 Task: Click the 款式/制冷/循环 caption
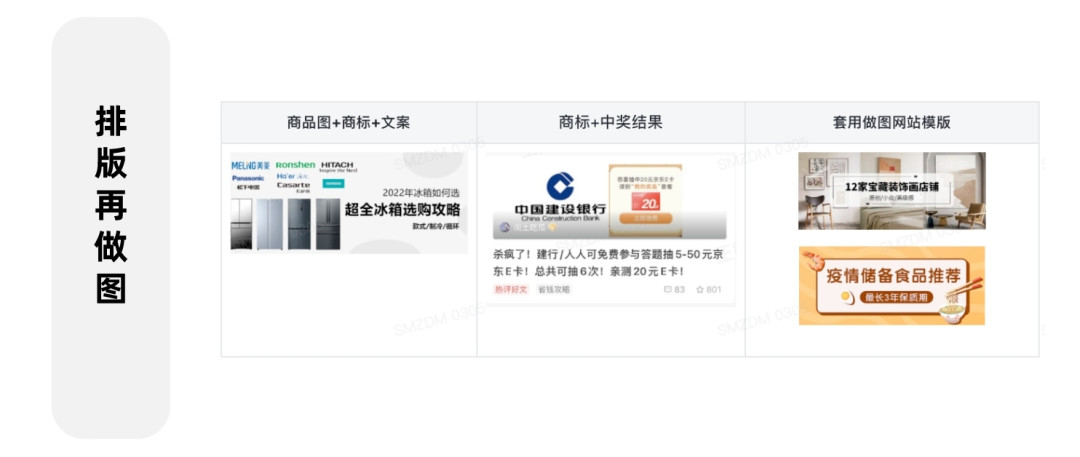(x=436, y=226)
